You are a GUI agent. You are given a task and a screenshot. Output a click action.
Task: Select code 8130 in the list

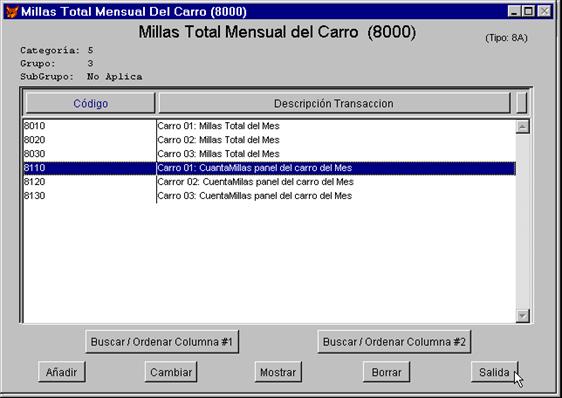tap(34, 196)
